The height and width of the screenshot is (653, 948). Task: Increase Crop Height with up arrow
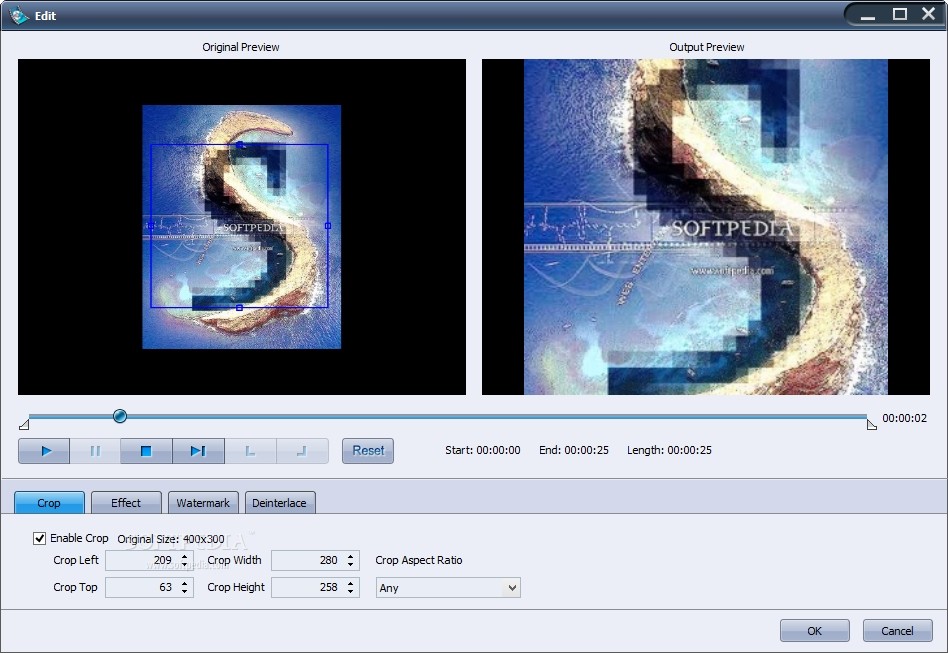click(351, 583)
